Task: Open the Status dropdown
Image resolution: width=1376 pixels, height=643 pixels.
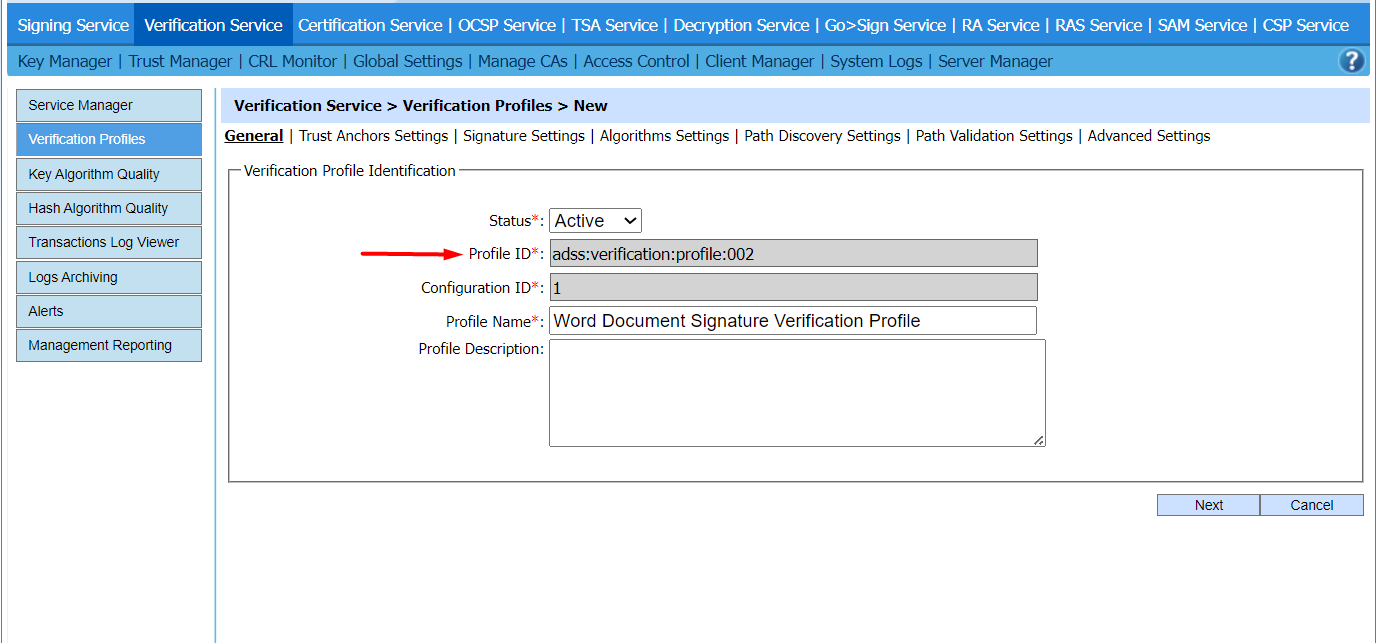Action: [x=595, y=221]
